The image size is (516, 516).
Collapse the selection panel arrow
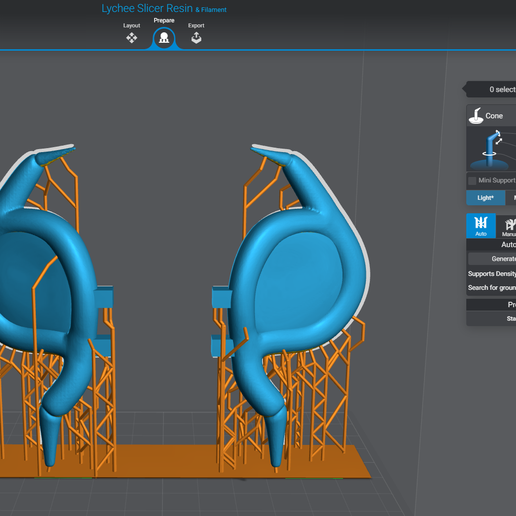pyautogui.click(x=464, y=89)
